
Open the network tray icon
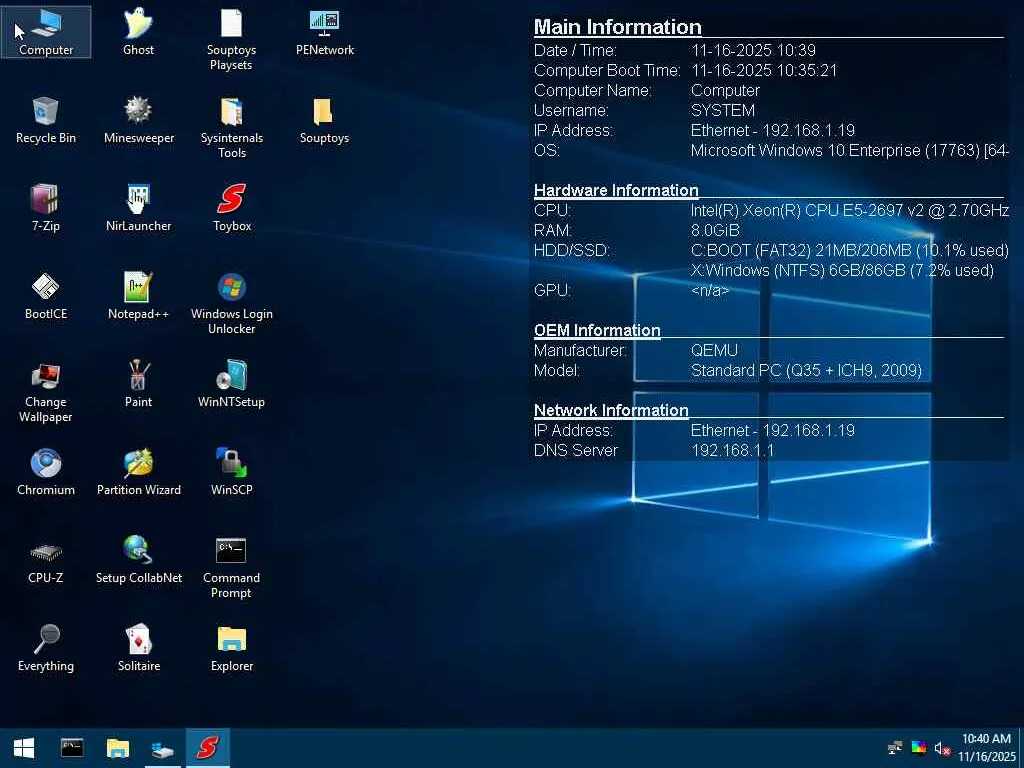[895, 748]
